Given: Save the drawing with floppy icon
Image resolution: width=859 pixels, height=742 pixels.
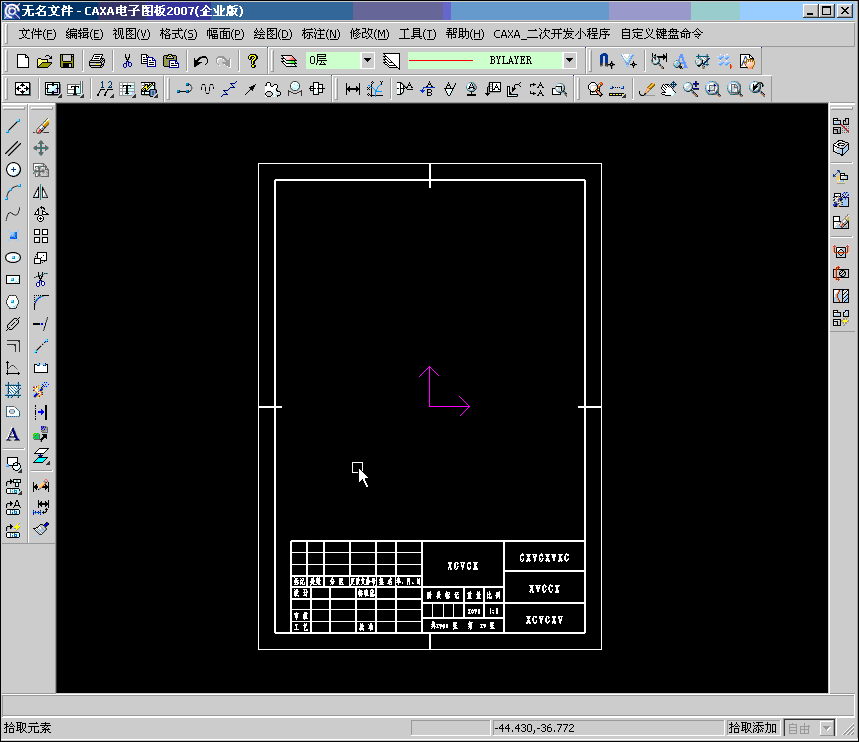Looking at the screenshot, I should pyautogui.click(x=67, y=61).
